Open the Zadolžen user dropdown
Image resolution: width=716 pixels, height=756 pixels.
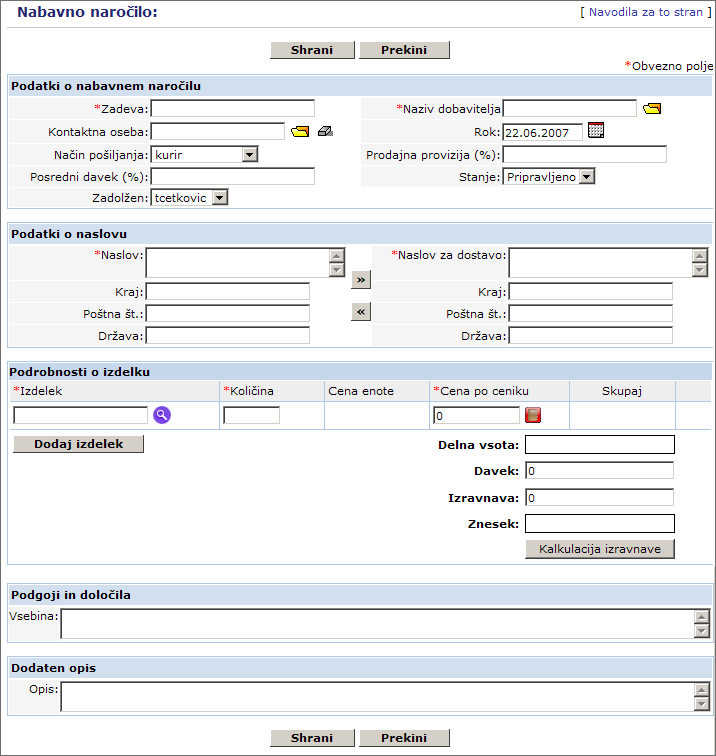(189, 198)
